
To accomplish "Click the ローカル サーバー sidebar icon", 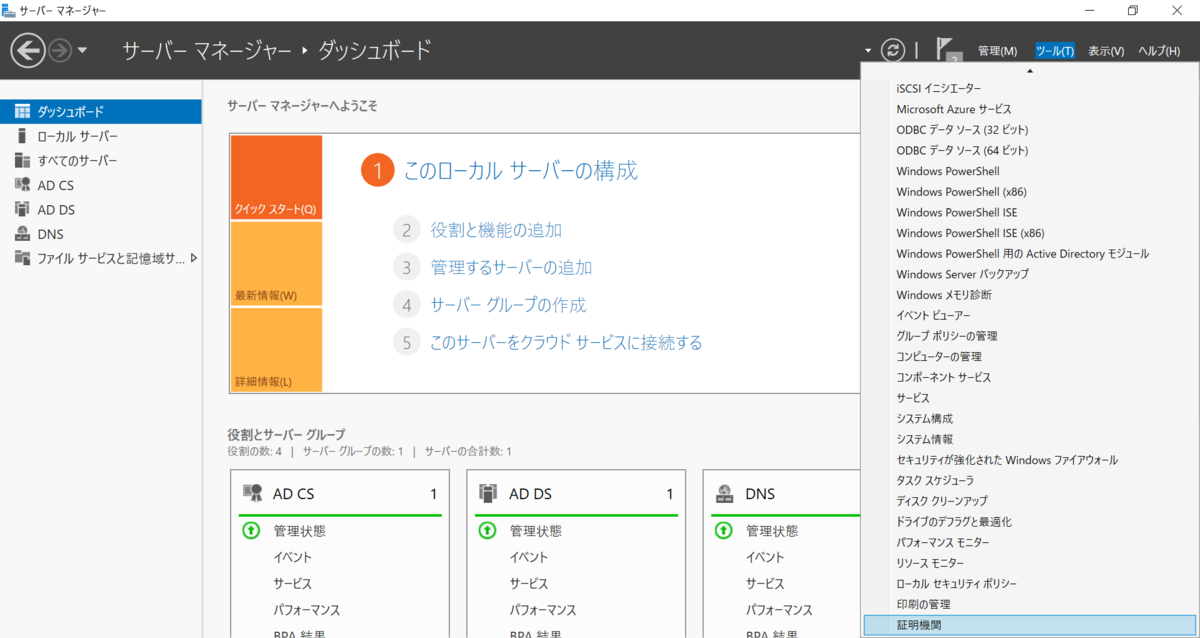I will (22, 136).
